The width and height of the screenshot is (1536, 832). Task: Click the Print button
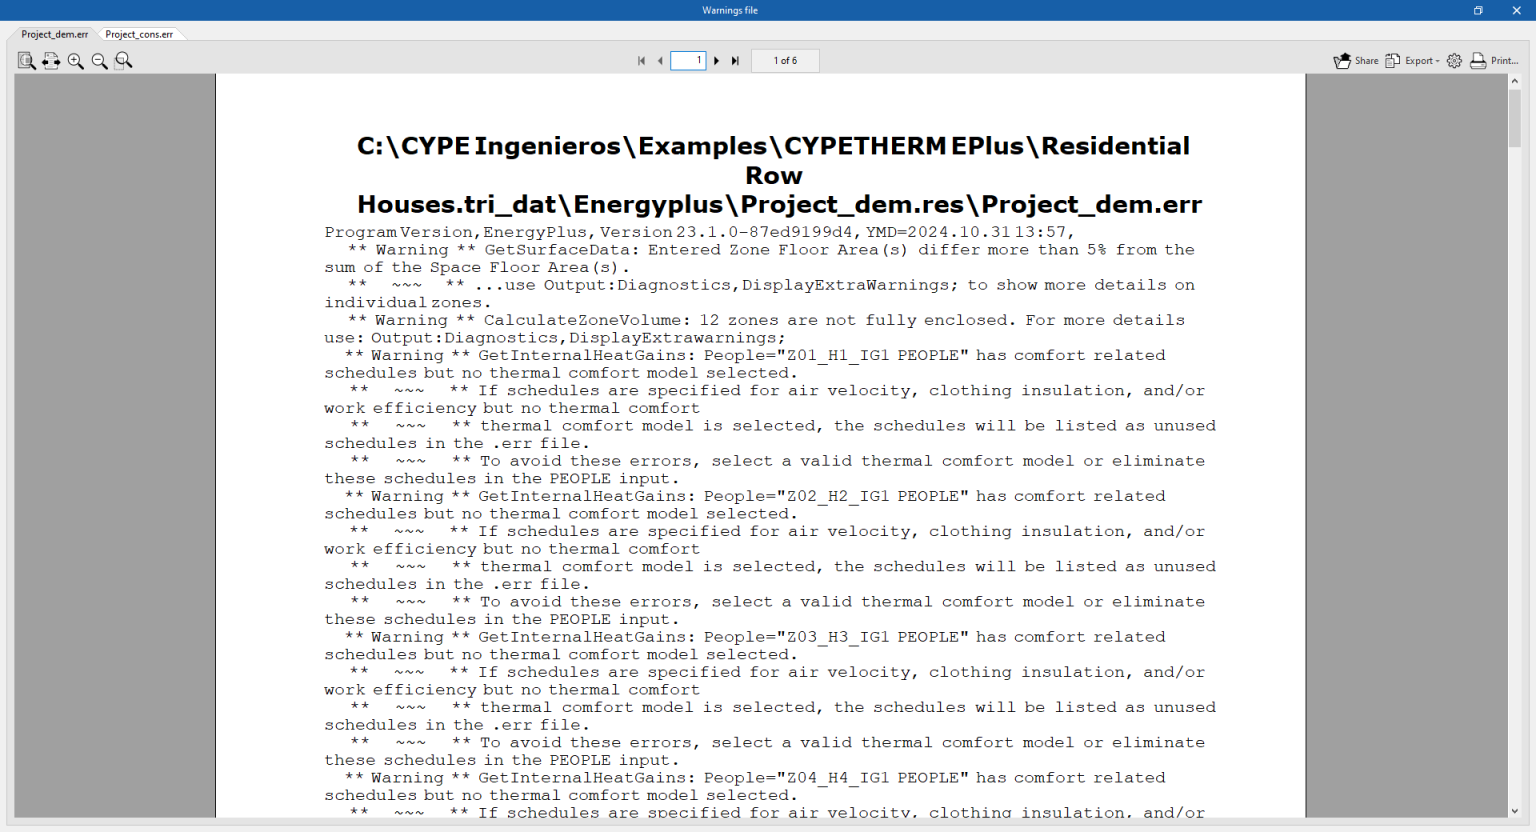pos(1494,61)
